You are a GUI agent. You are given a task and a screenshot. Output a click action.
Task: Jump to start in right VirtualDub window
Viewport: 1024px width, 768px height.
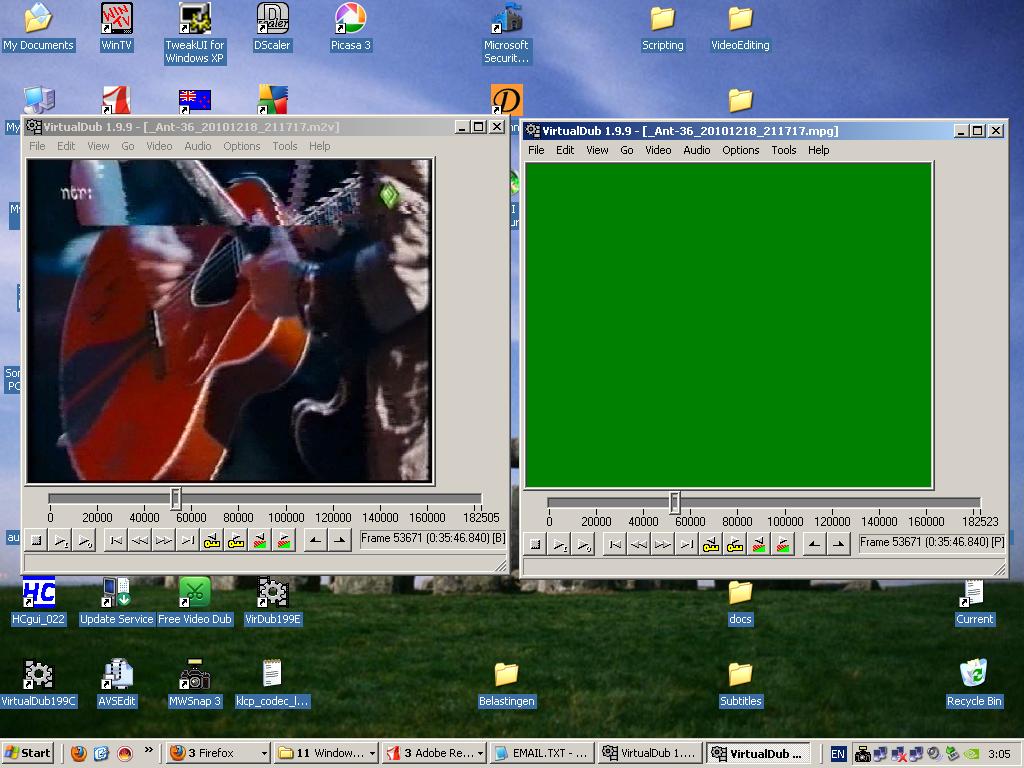pyautogui.click(x=615, y=545)
